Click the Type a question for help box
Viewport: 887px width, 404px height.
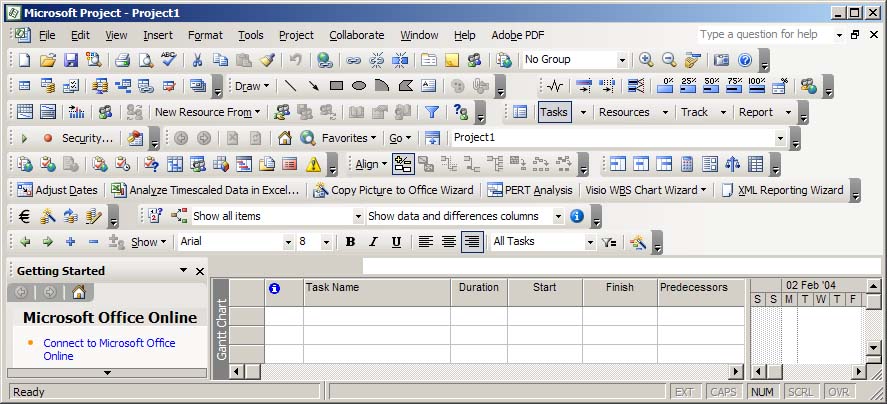pyautogui.click(x=765, y=35)
